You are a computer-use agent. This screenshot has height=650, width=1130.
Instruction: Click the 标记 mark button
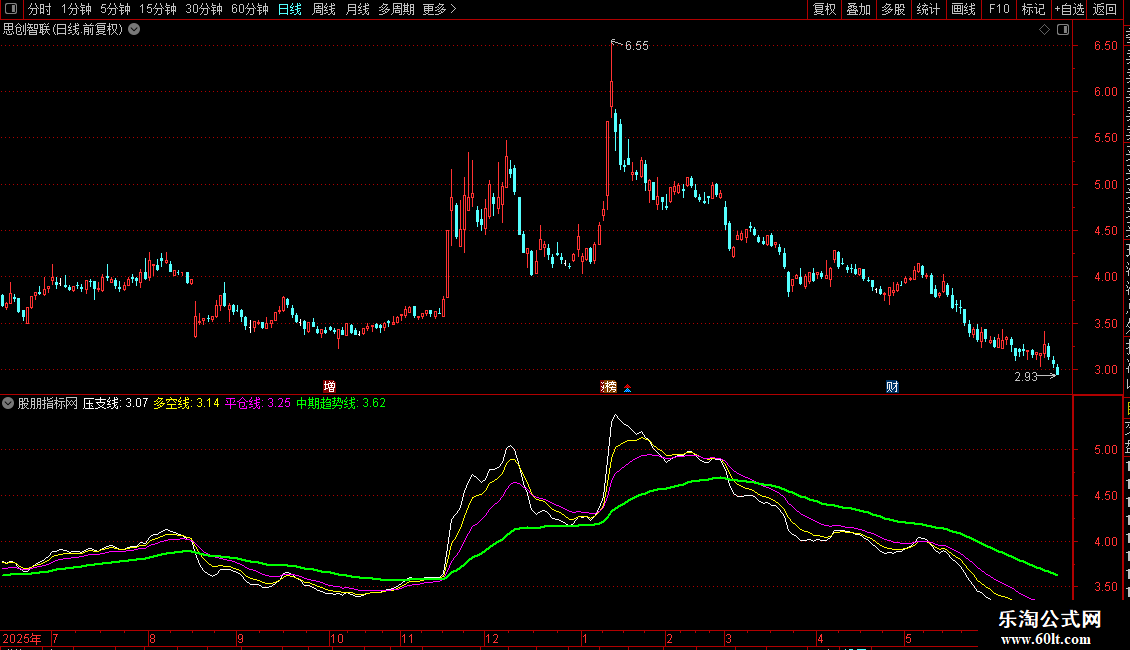tap(1033, 9)
